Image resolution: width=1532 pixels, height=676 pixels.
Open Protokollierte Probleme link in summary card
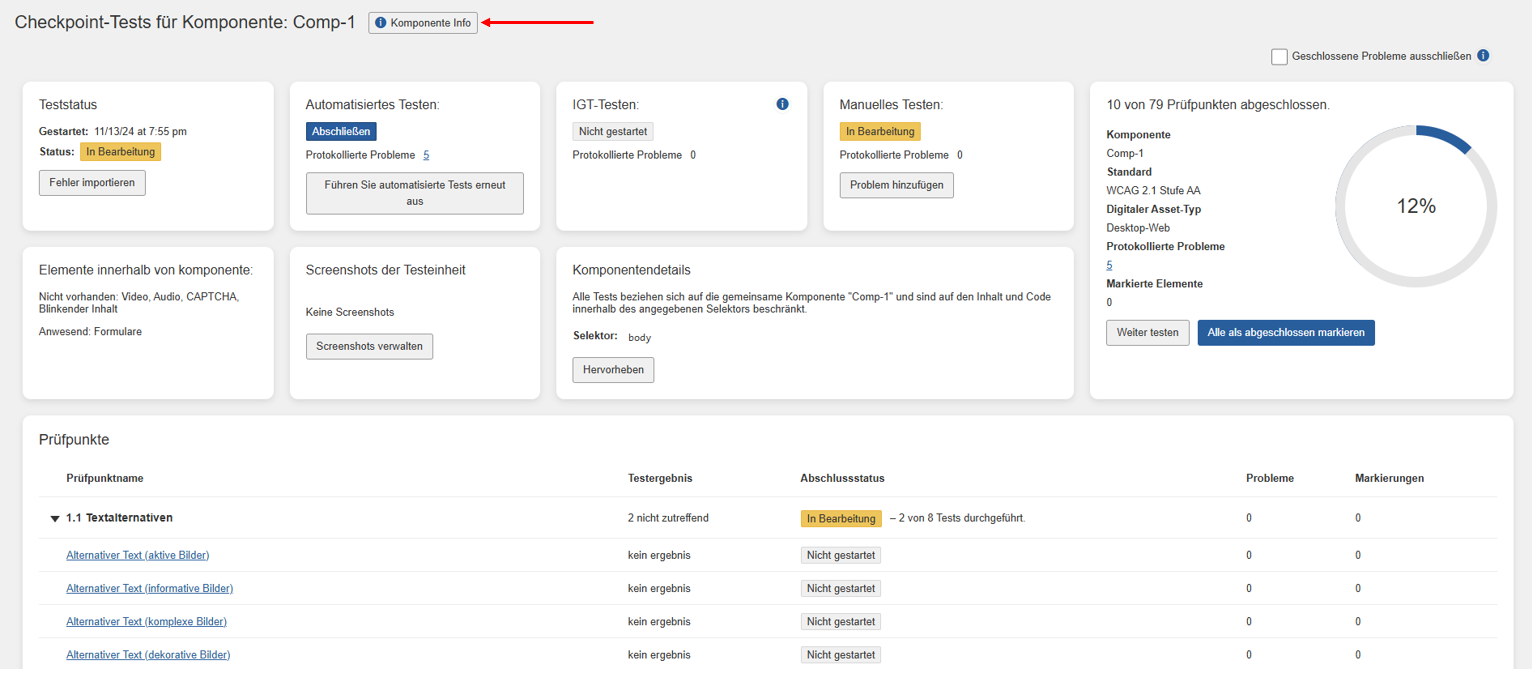coord(1109,265)
